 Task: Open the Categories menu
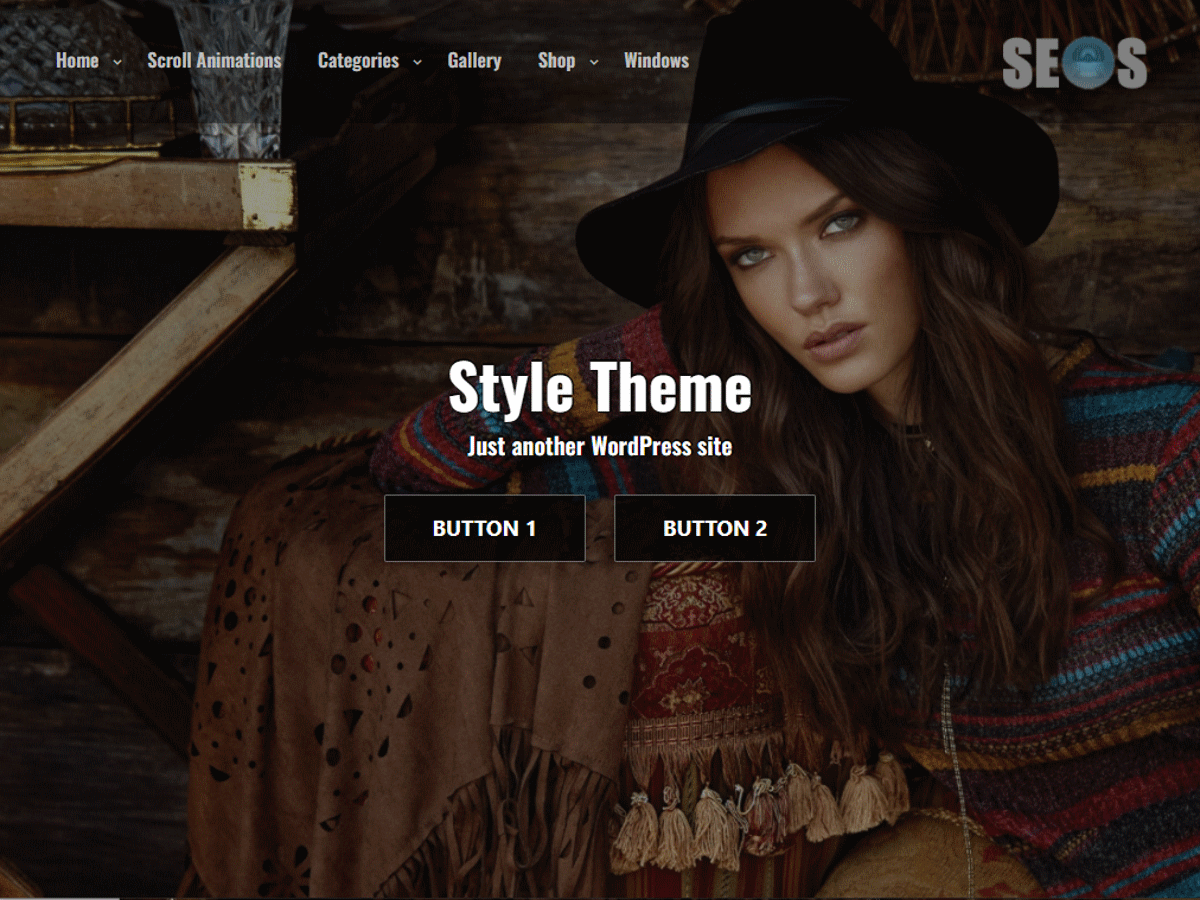tap(358, 60)
